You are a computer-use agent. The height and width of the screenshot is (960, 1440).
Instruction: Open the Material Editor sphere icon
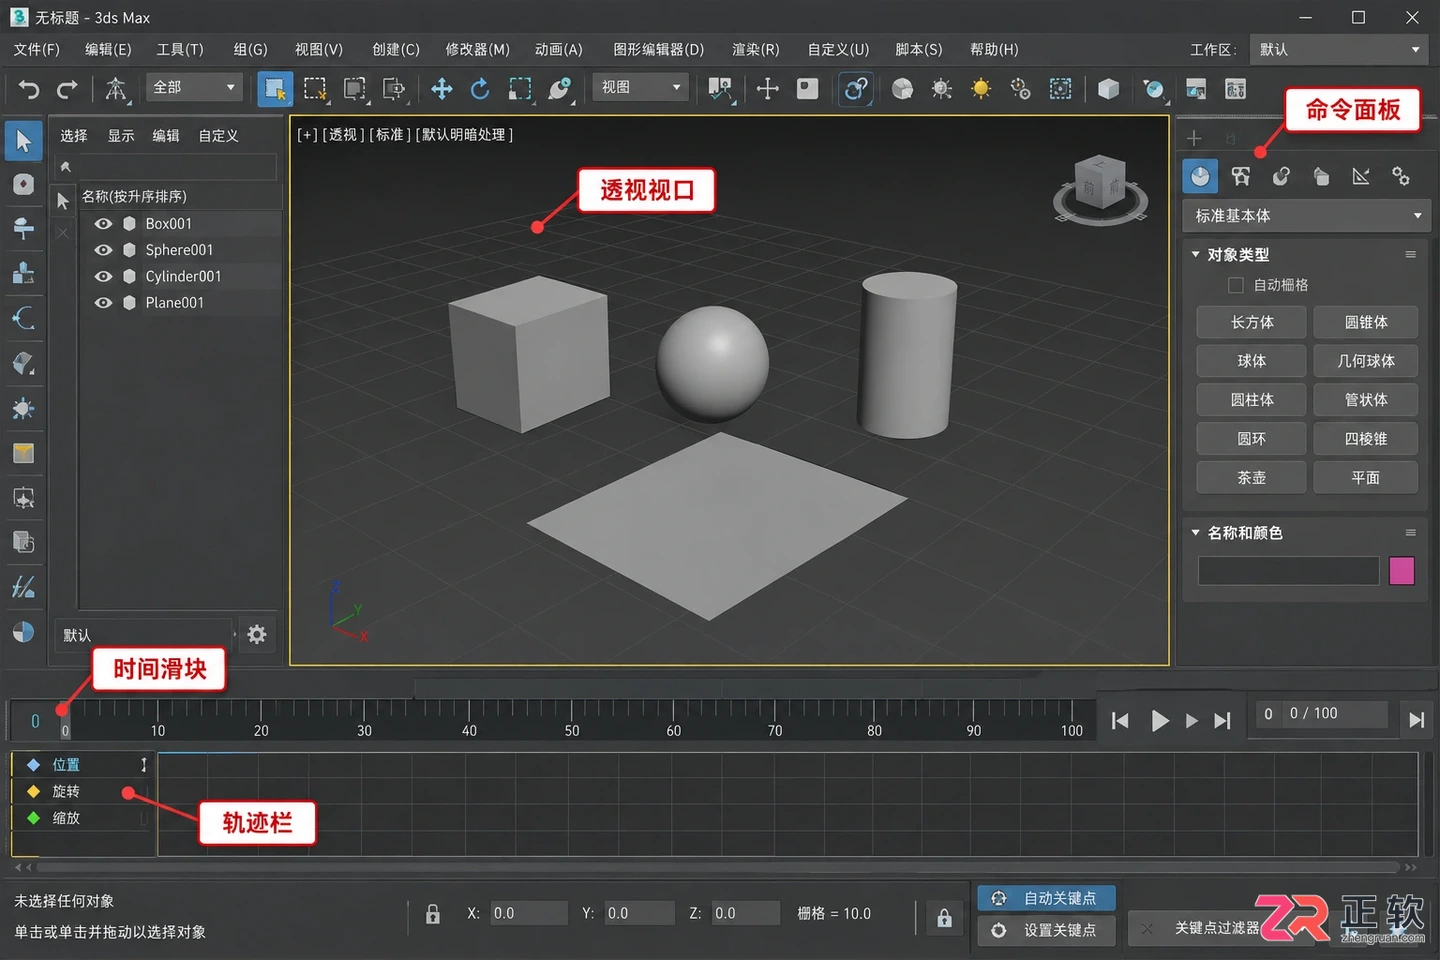[x=902, y=89]
